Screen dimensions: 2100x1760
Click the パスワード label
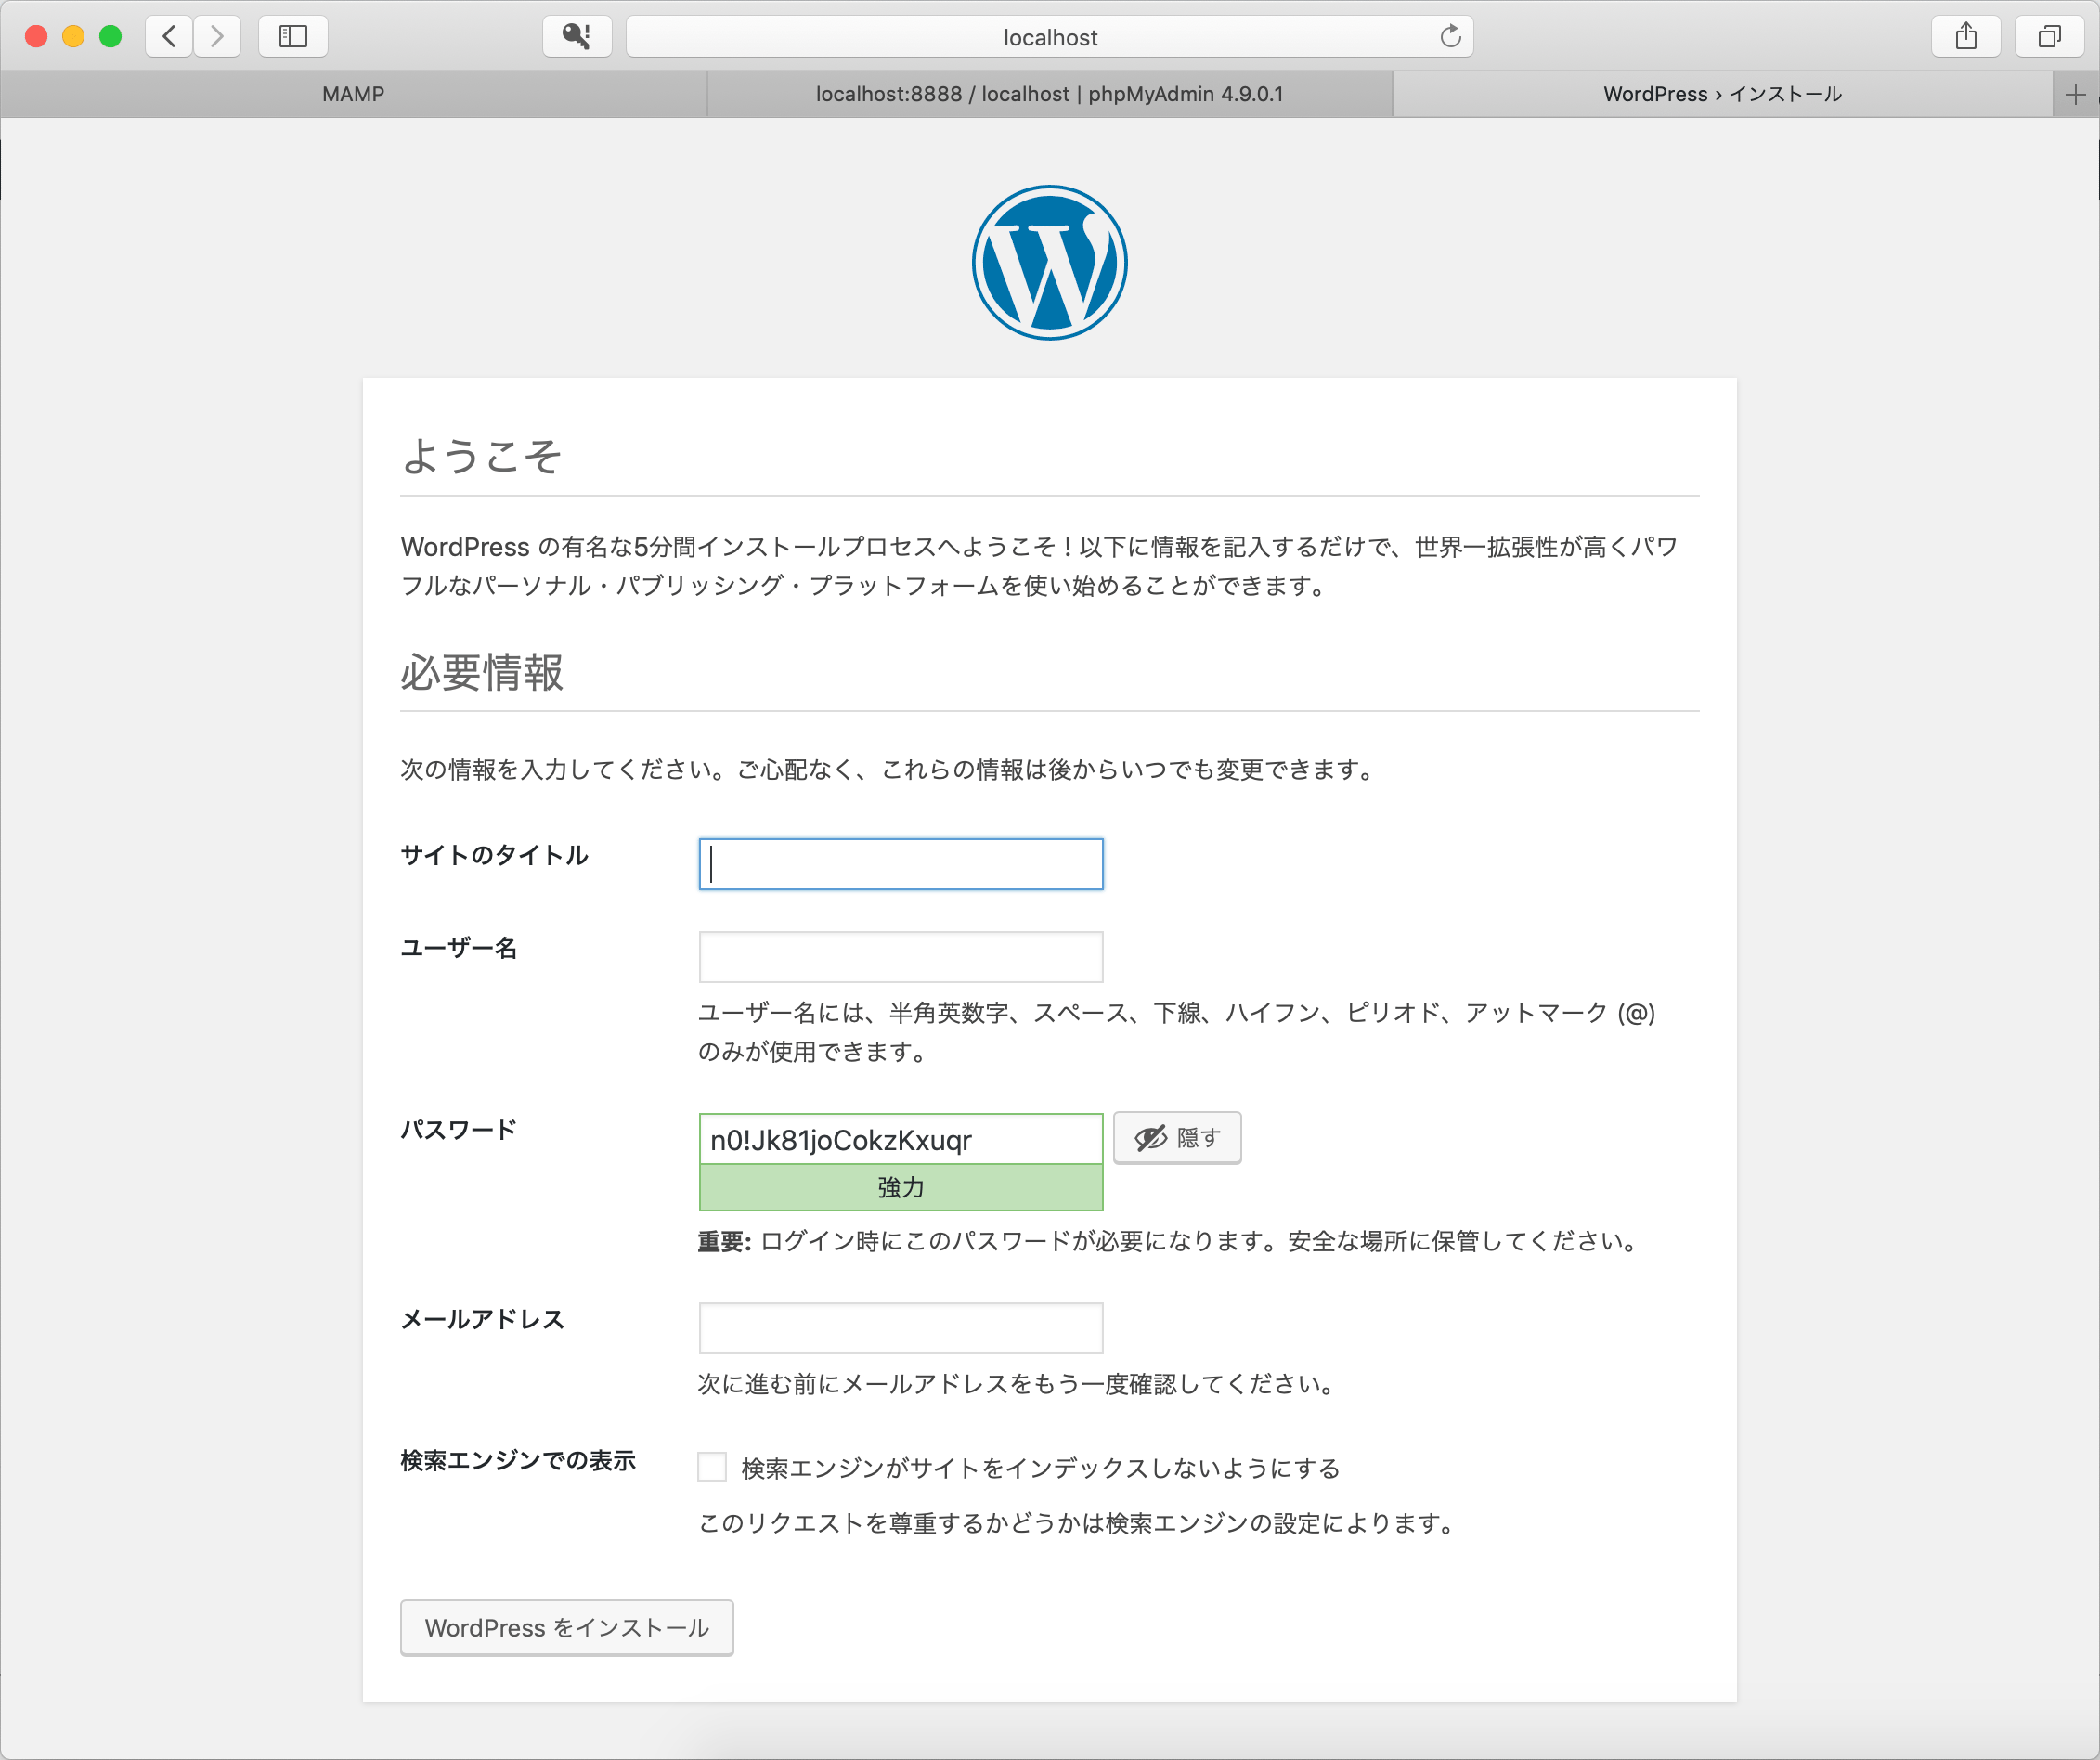[459, 1130]
